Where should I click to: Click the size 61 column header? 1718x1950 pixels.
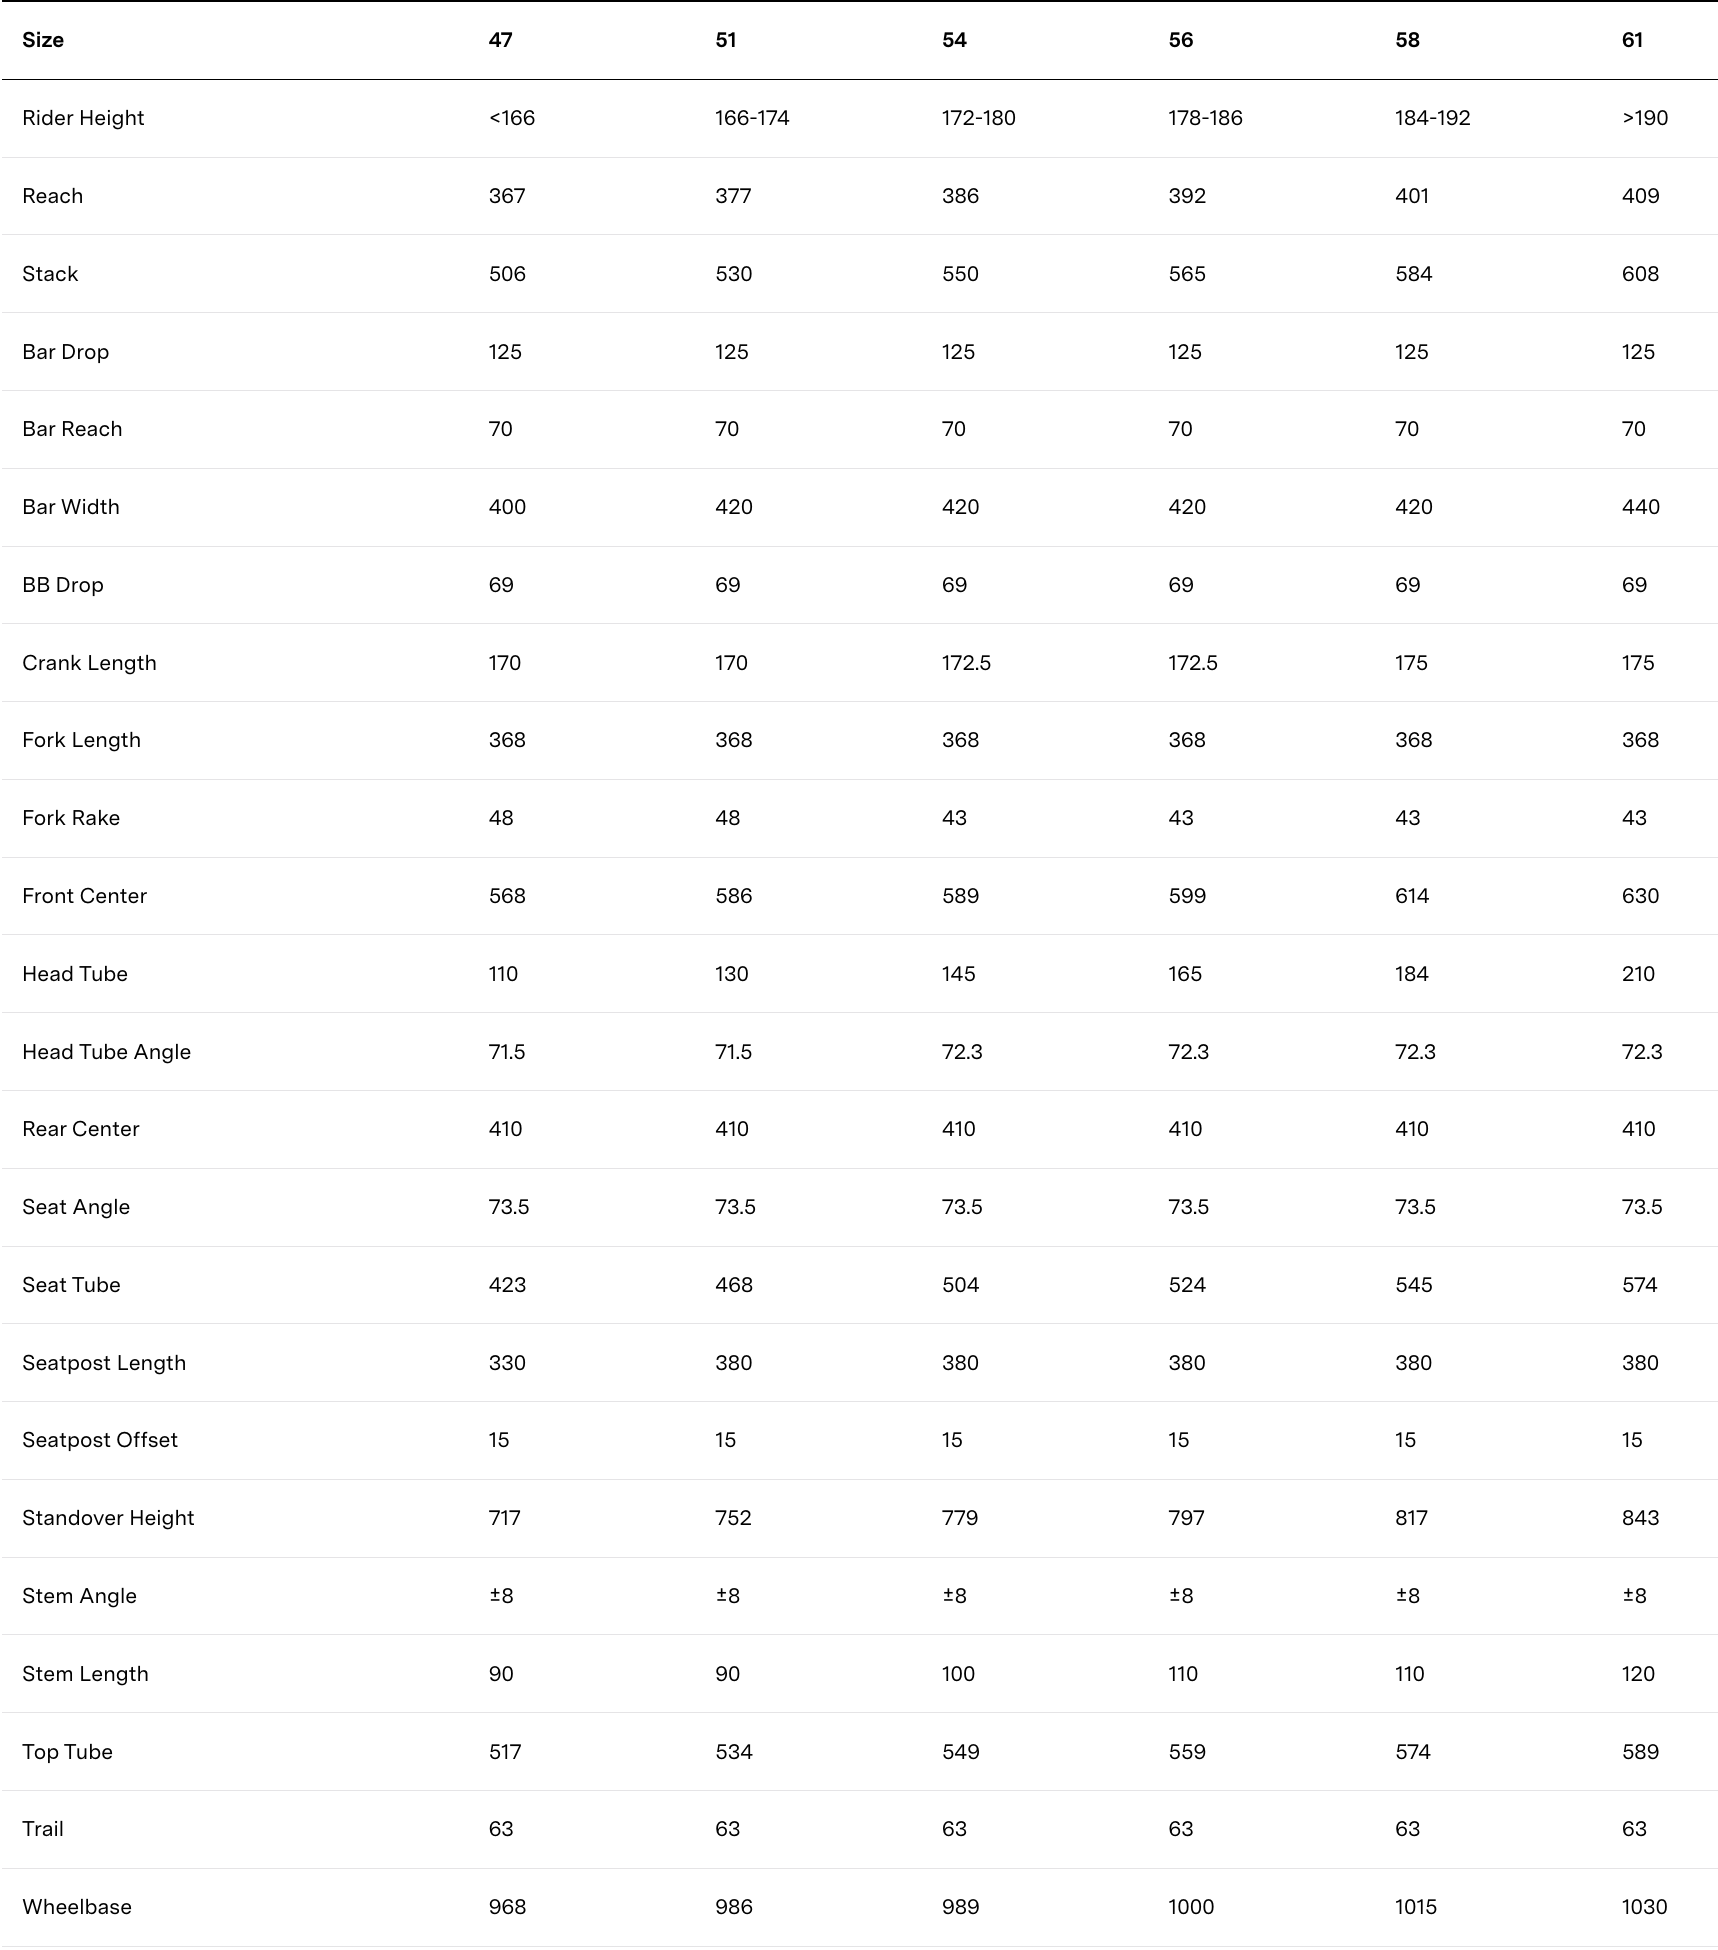tap(1632, 40)
